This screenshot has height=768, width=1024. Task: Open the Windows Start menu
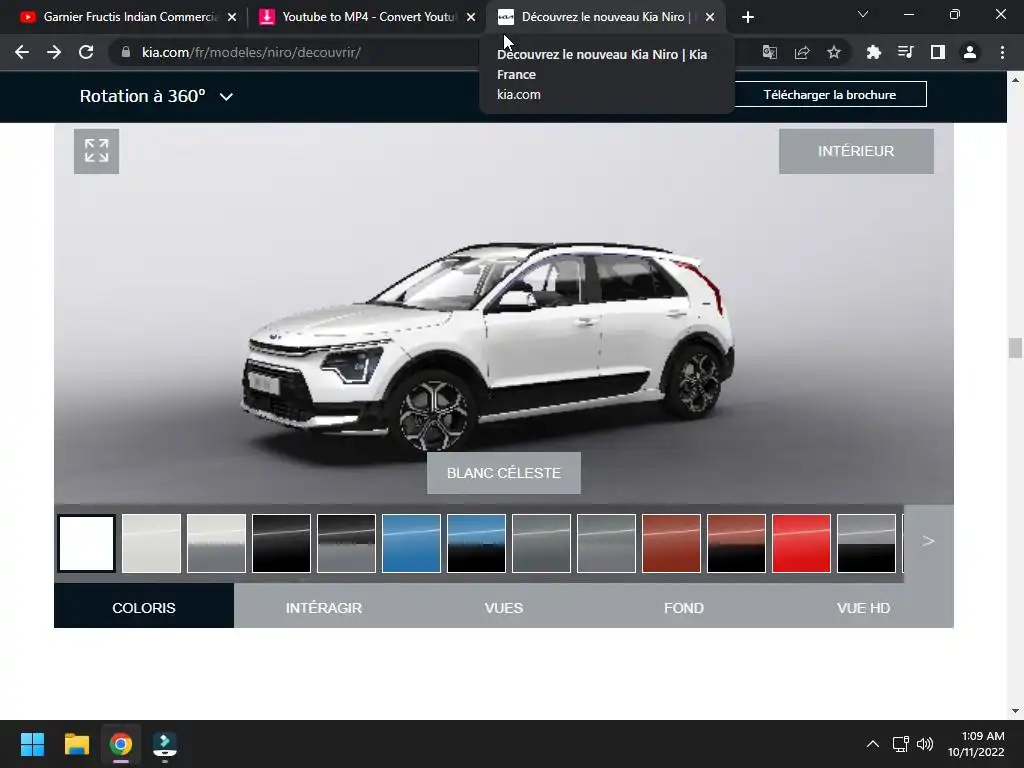coord(32,744)
